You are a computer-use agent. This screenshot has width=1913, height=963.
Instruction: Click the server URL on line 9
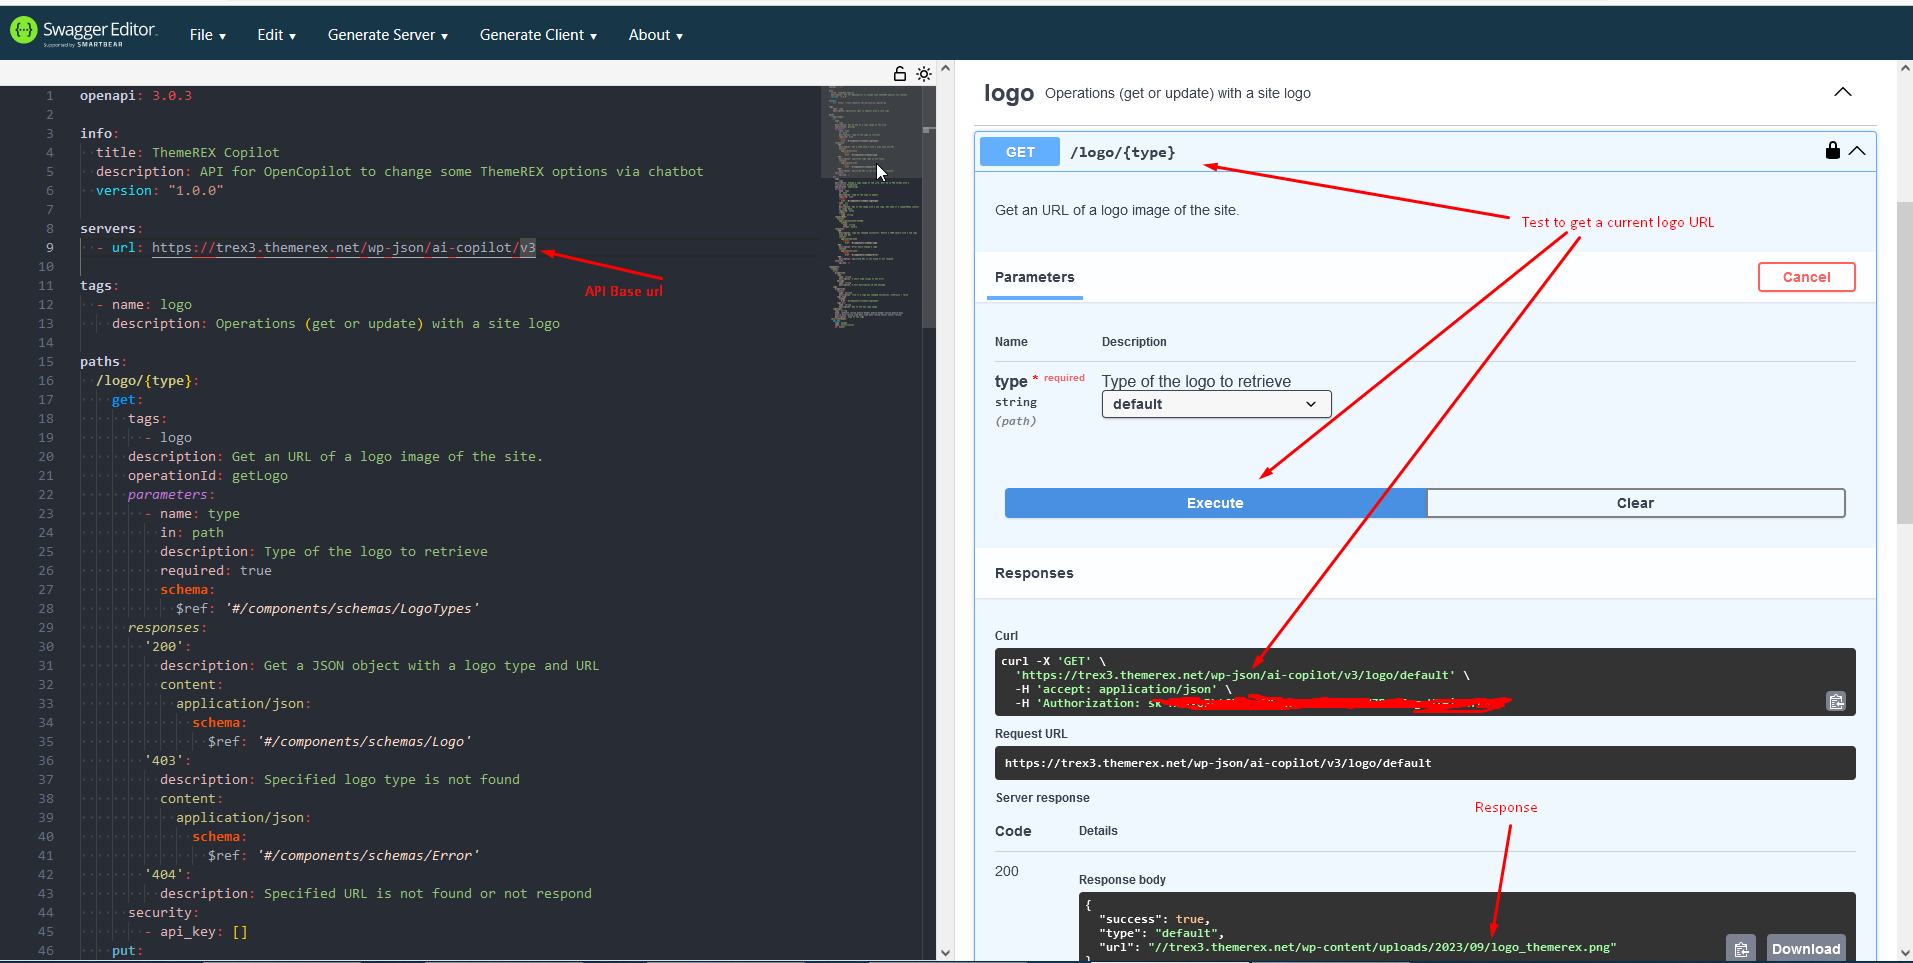click(x=343, y=248)
